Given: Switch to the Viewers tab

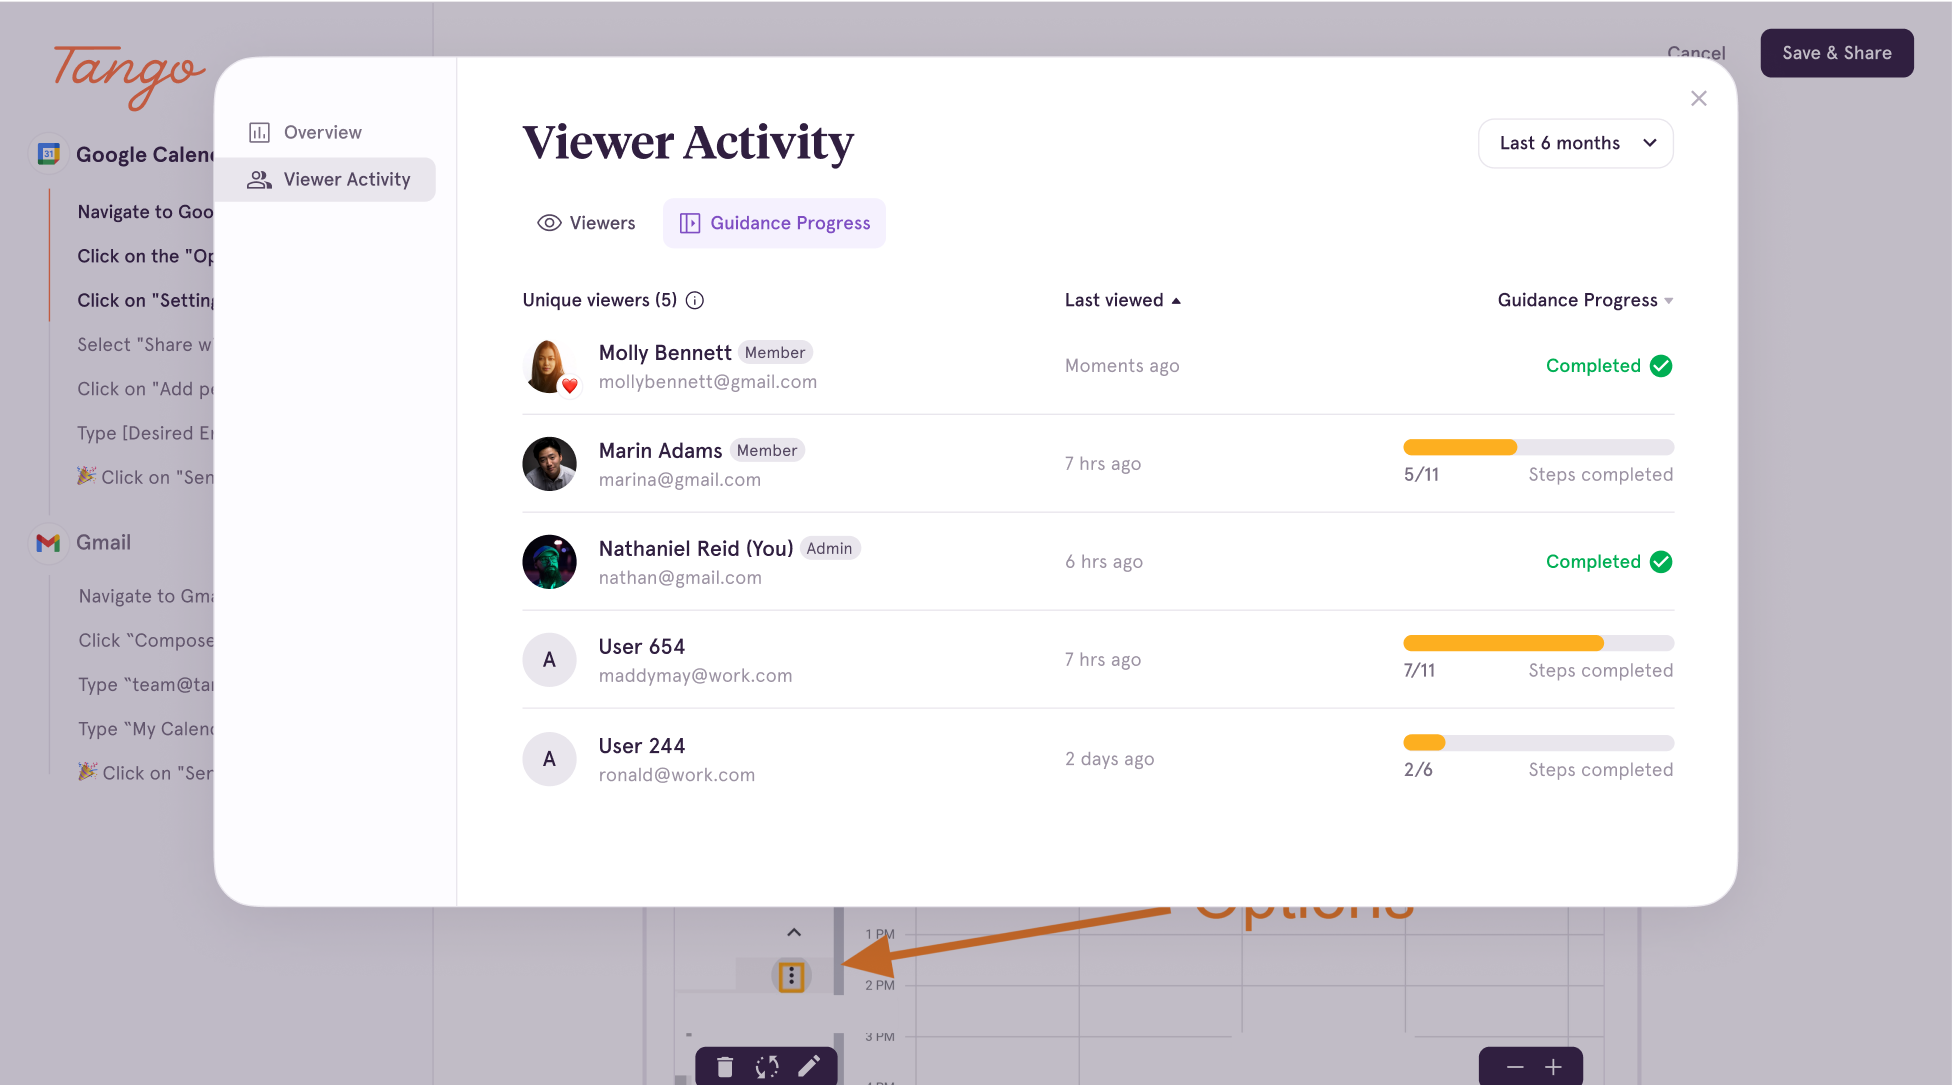Looking at the screenshot, I should tap(586, 223).
